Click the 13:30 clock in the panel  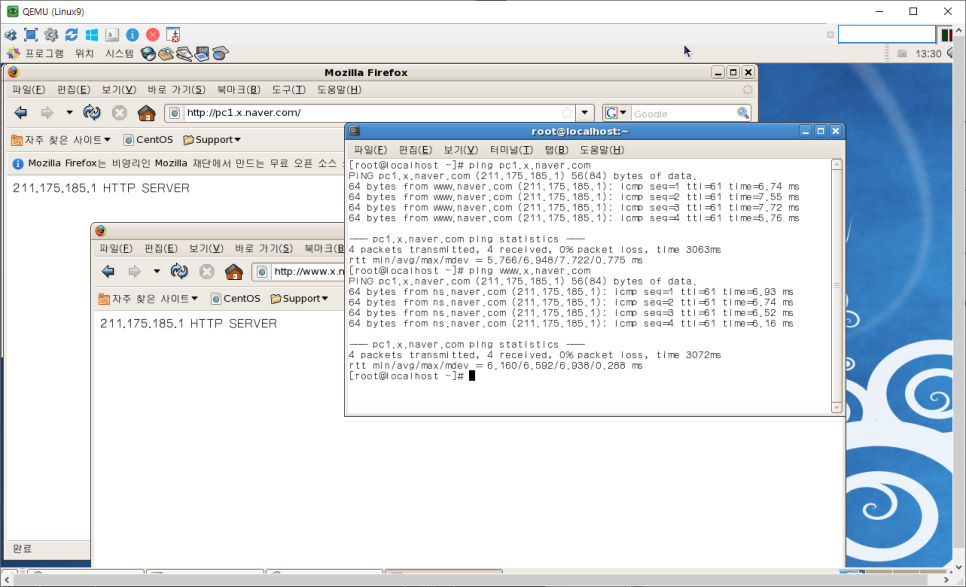(x=928, y=54)
